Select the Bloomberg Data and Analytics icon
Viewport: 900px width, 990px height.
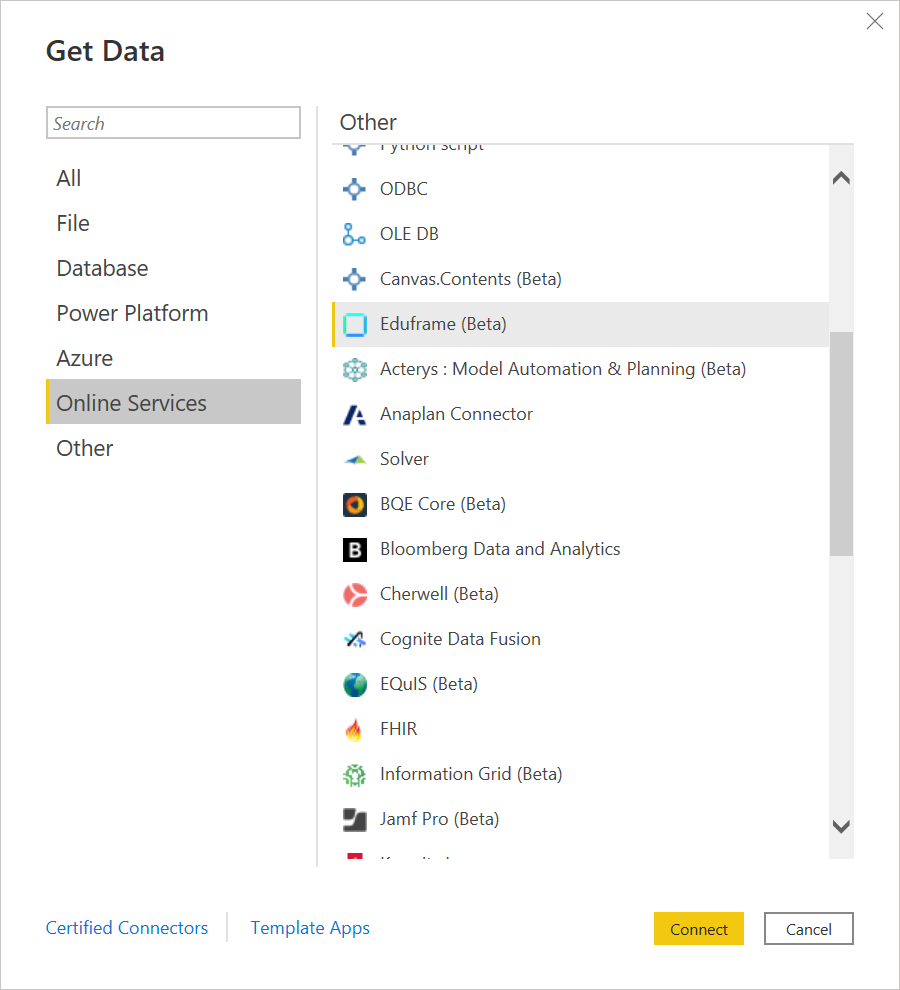[355, 549]
